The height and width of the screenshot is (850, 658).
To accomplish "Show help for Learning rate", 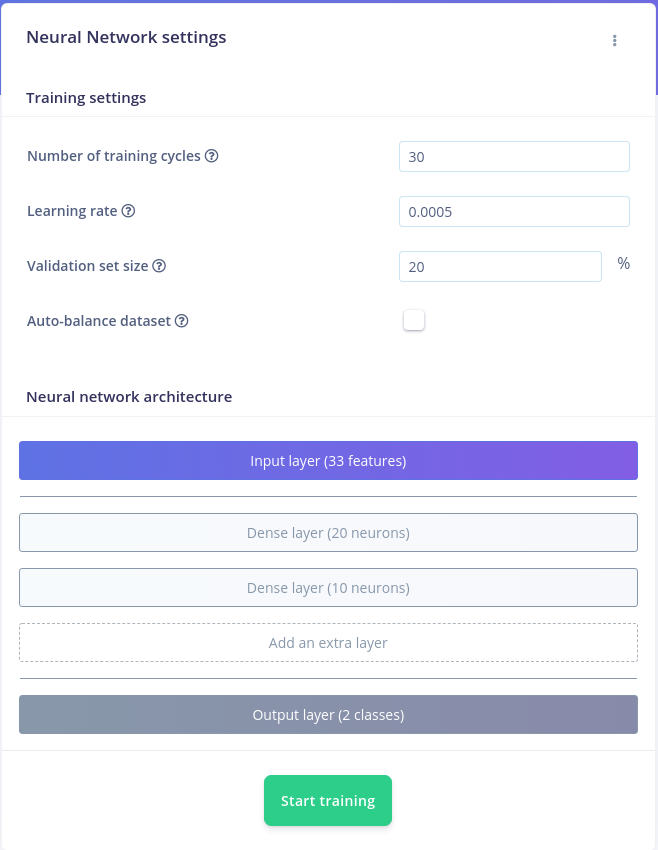I will 128,211.
